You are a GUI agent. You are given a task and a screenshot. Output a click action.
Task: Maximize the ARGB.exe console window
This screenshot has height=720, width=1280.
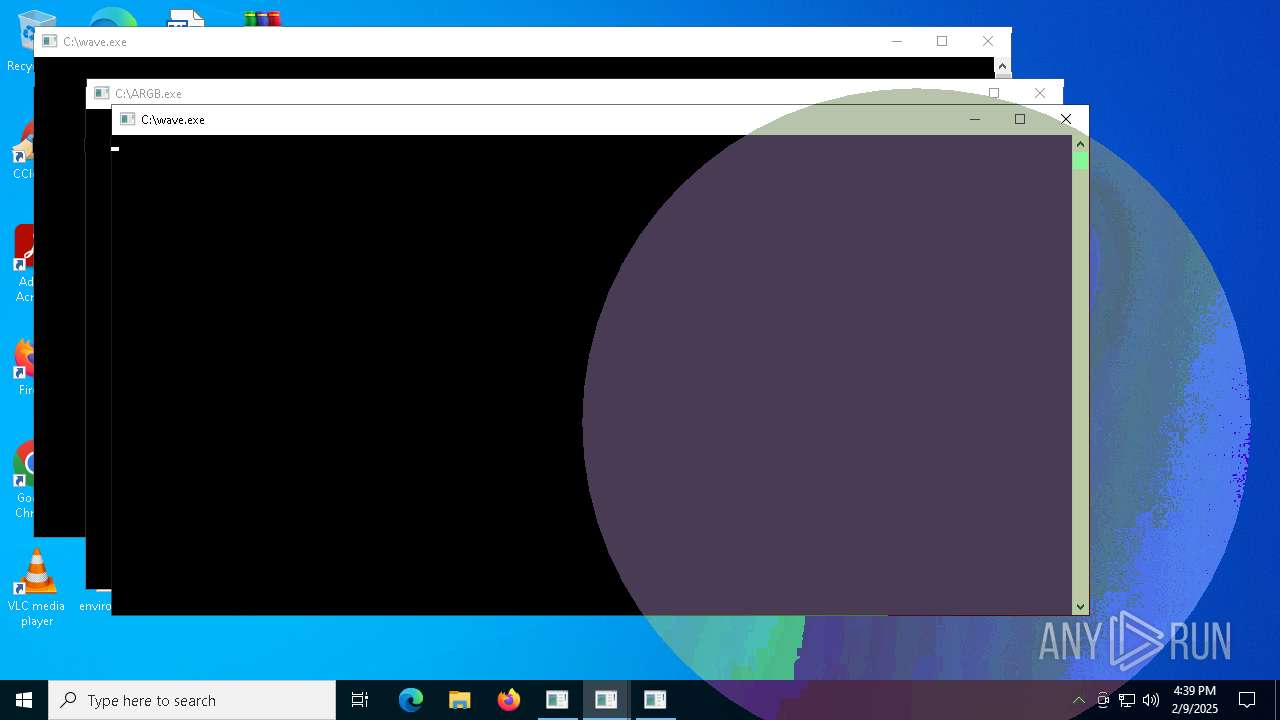click(x=994, y=93)
